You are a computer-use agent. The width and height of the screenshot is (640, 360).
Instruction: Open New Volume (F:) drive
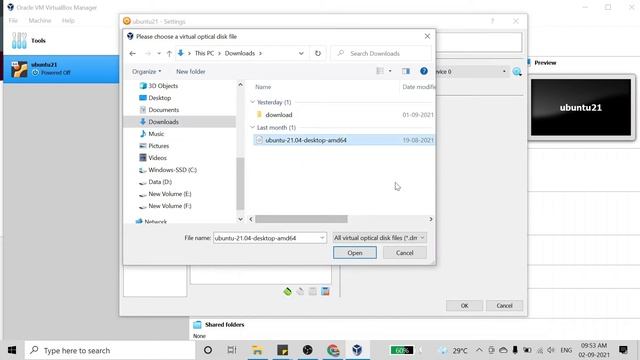click(x=169, y=206)
